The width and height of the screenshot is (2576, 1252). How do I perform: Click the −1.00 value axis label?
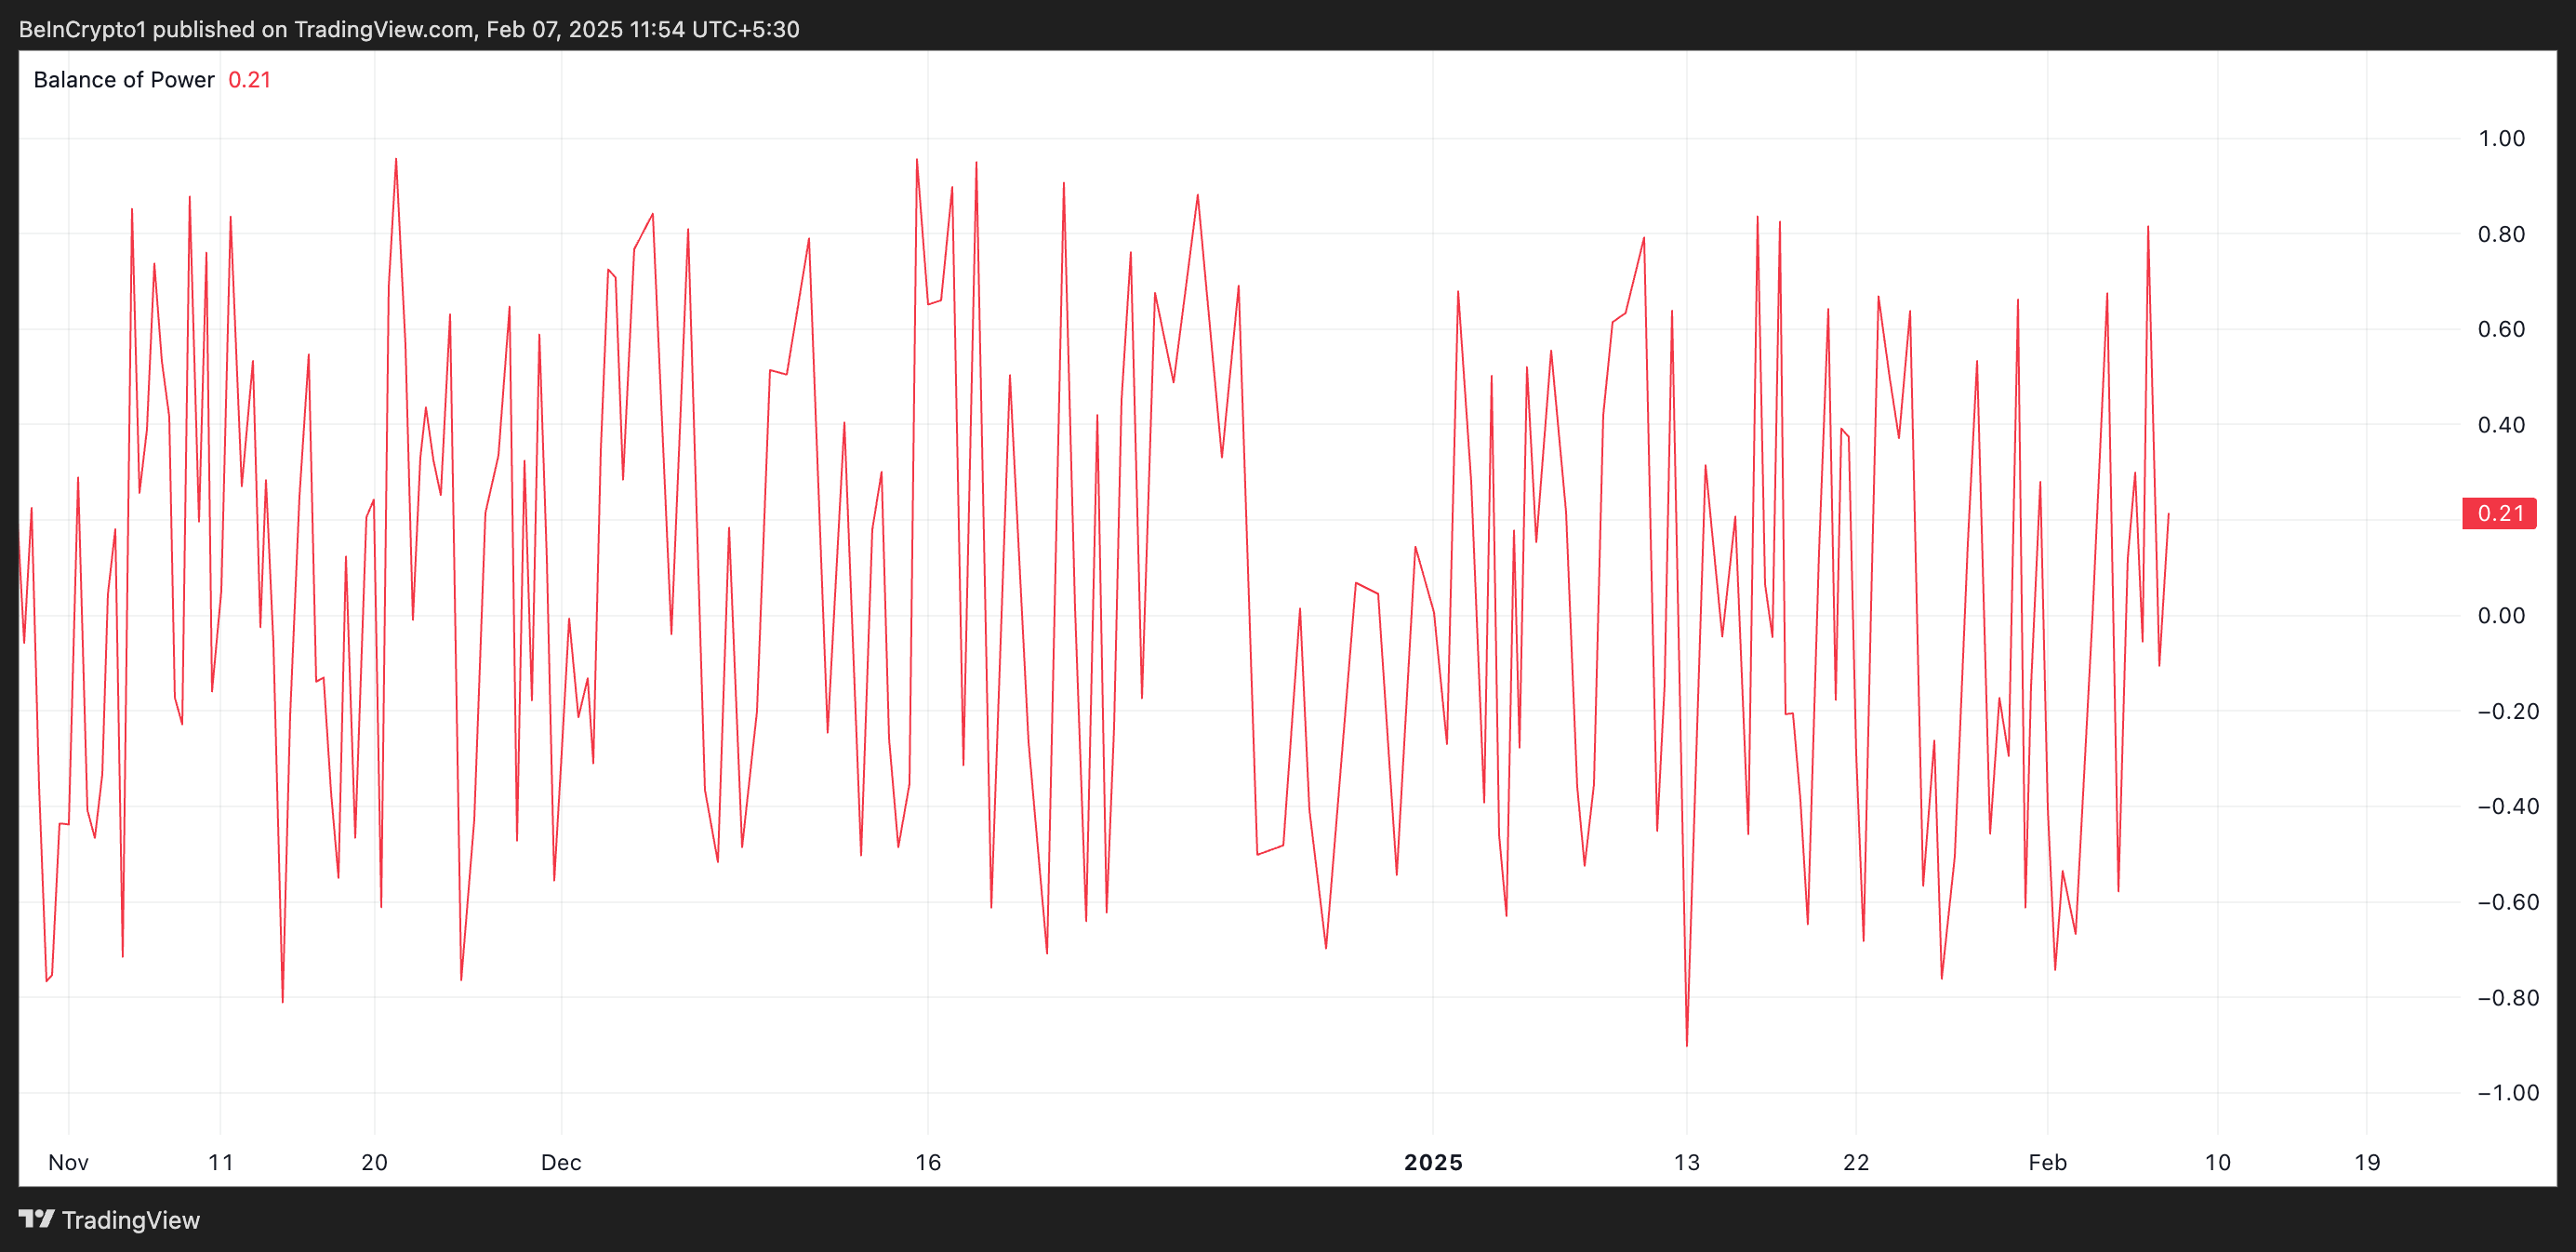coord(2507,1092)
